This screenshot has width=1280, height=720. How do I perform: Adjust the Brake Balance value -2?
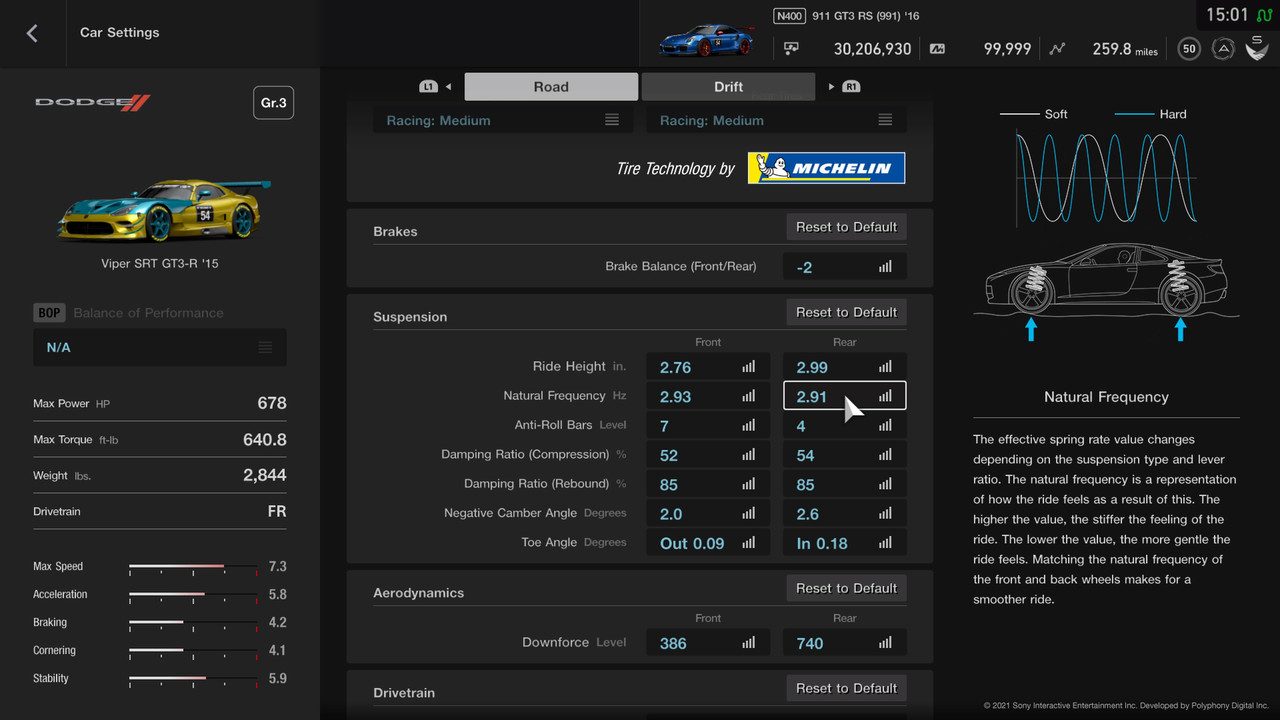pos(844,267)
